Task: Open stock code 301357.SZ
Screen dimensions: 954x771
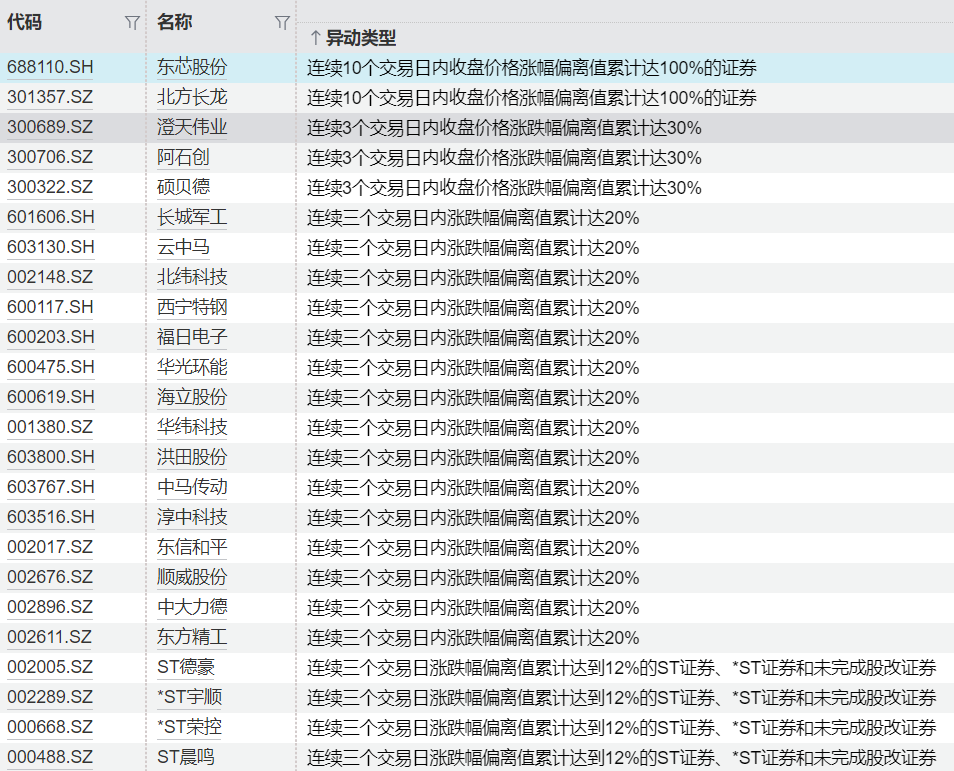Action: point(50,97)
